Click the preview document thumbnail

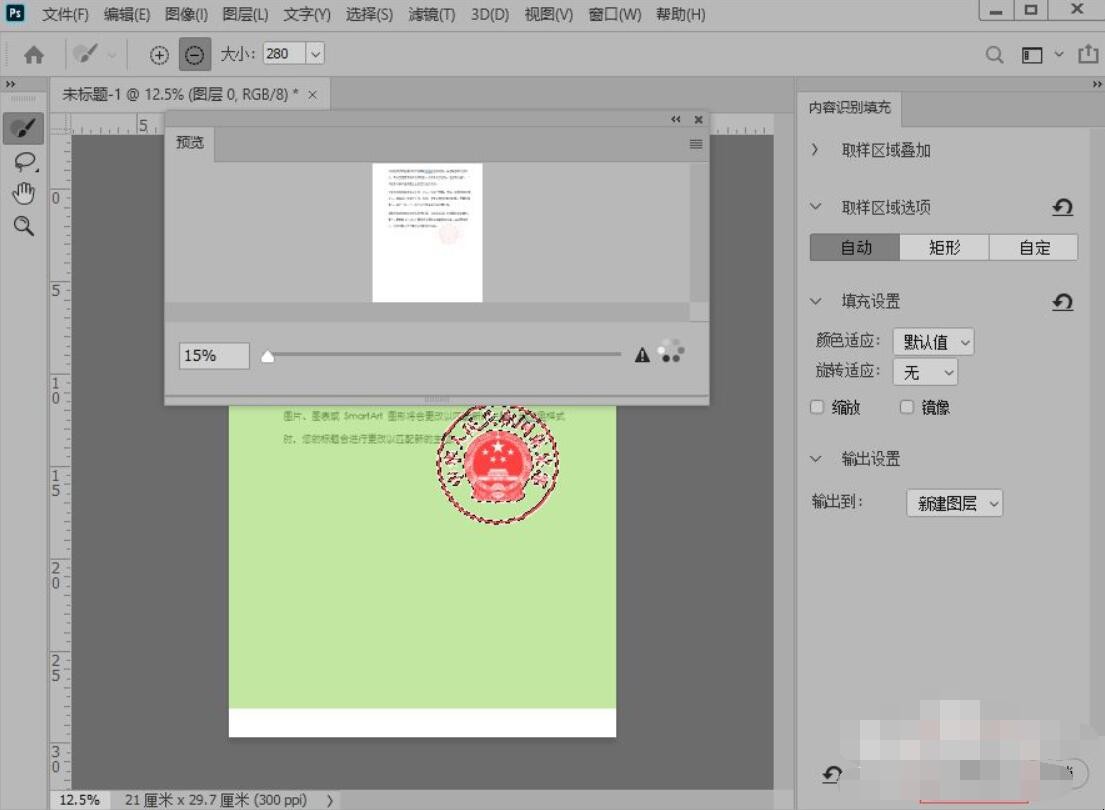tap(427, 233)
